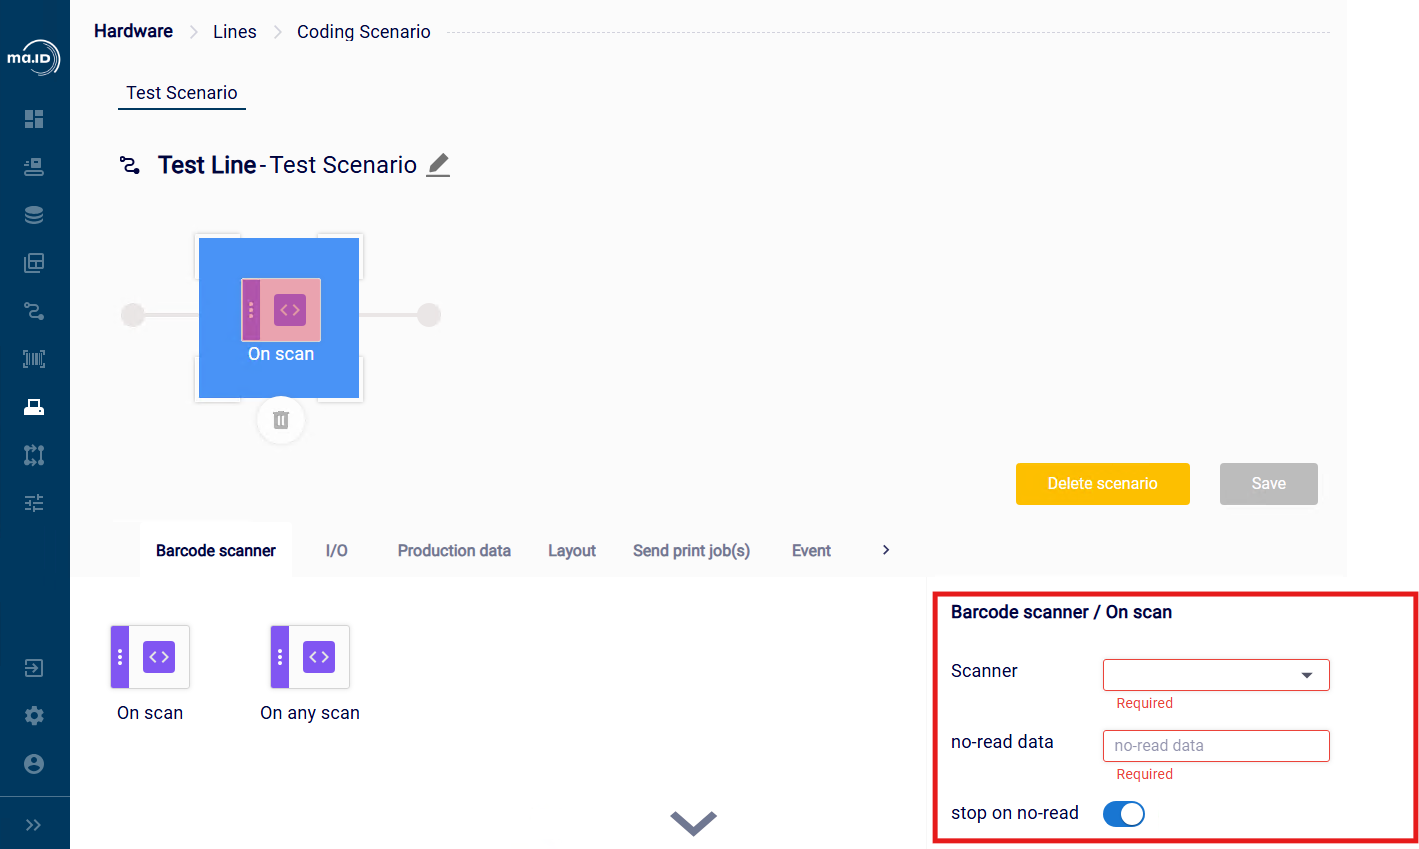Show more tabs with right arrow
This screenshot has height=849, width=1419.
click(886, 550)
